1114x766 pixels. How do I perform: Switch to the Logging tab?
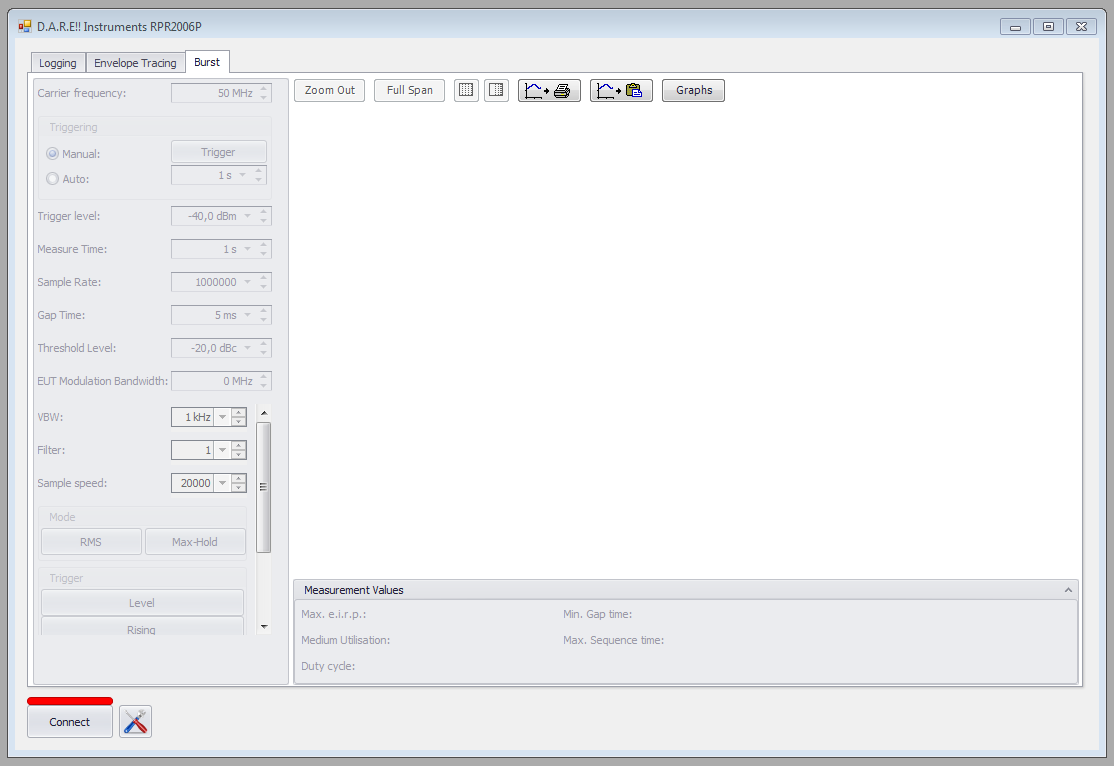coord(58,63)
